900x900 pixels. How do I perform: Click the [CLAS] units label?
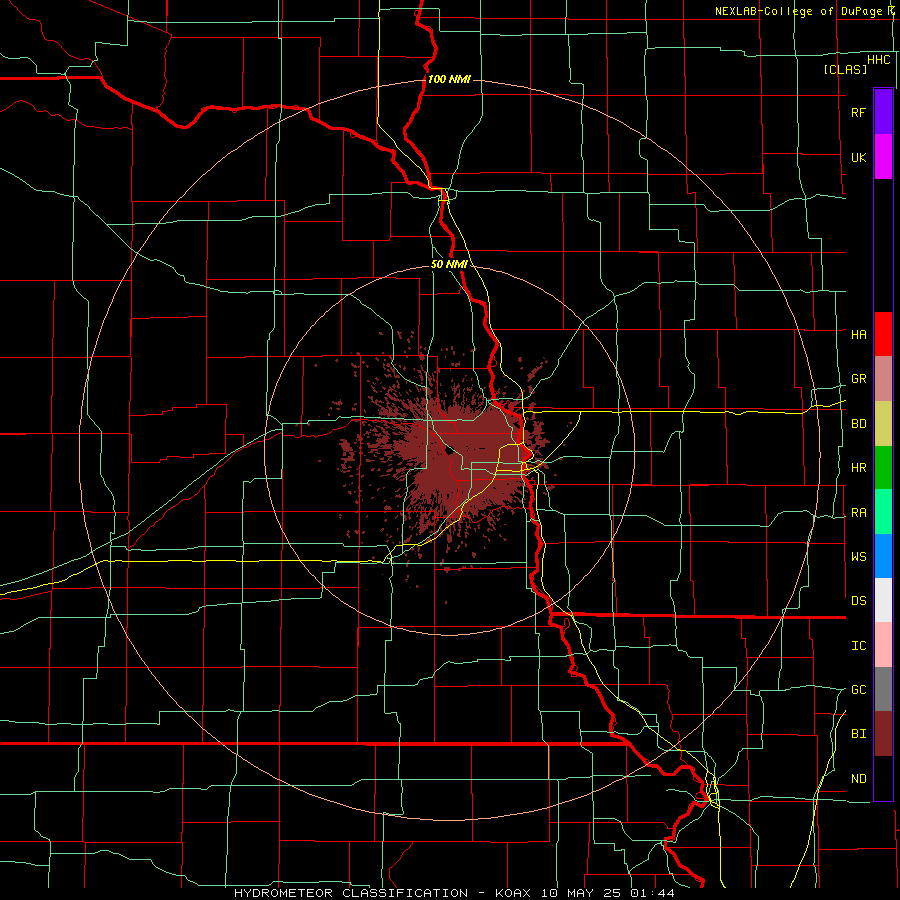point(845,69)
